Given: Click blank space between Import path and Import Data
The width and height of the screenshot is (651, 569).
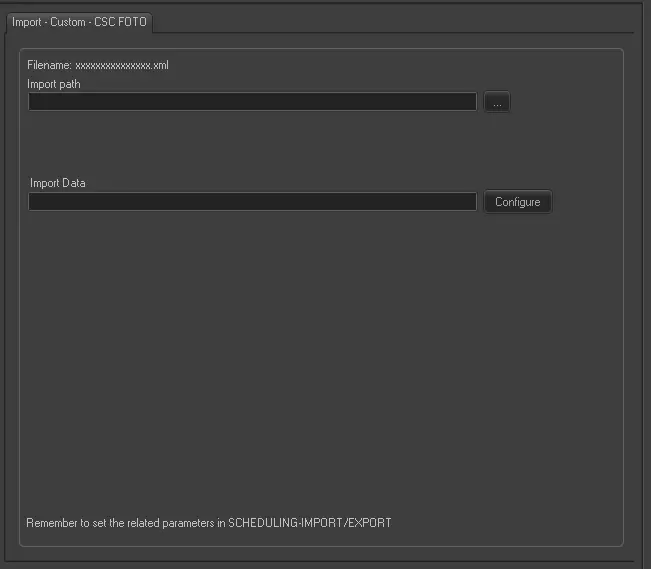Looking at the screenshot, I should click(250, 145).
